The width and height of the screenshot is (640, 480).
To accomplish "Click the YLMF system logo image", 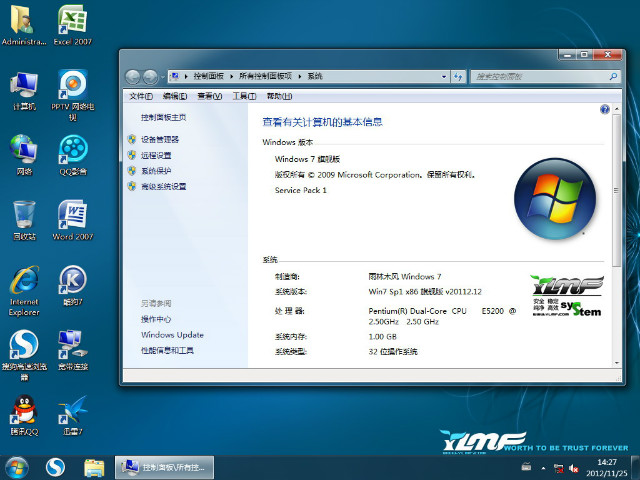I will tap(567, 296).
